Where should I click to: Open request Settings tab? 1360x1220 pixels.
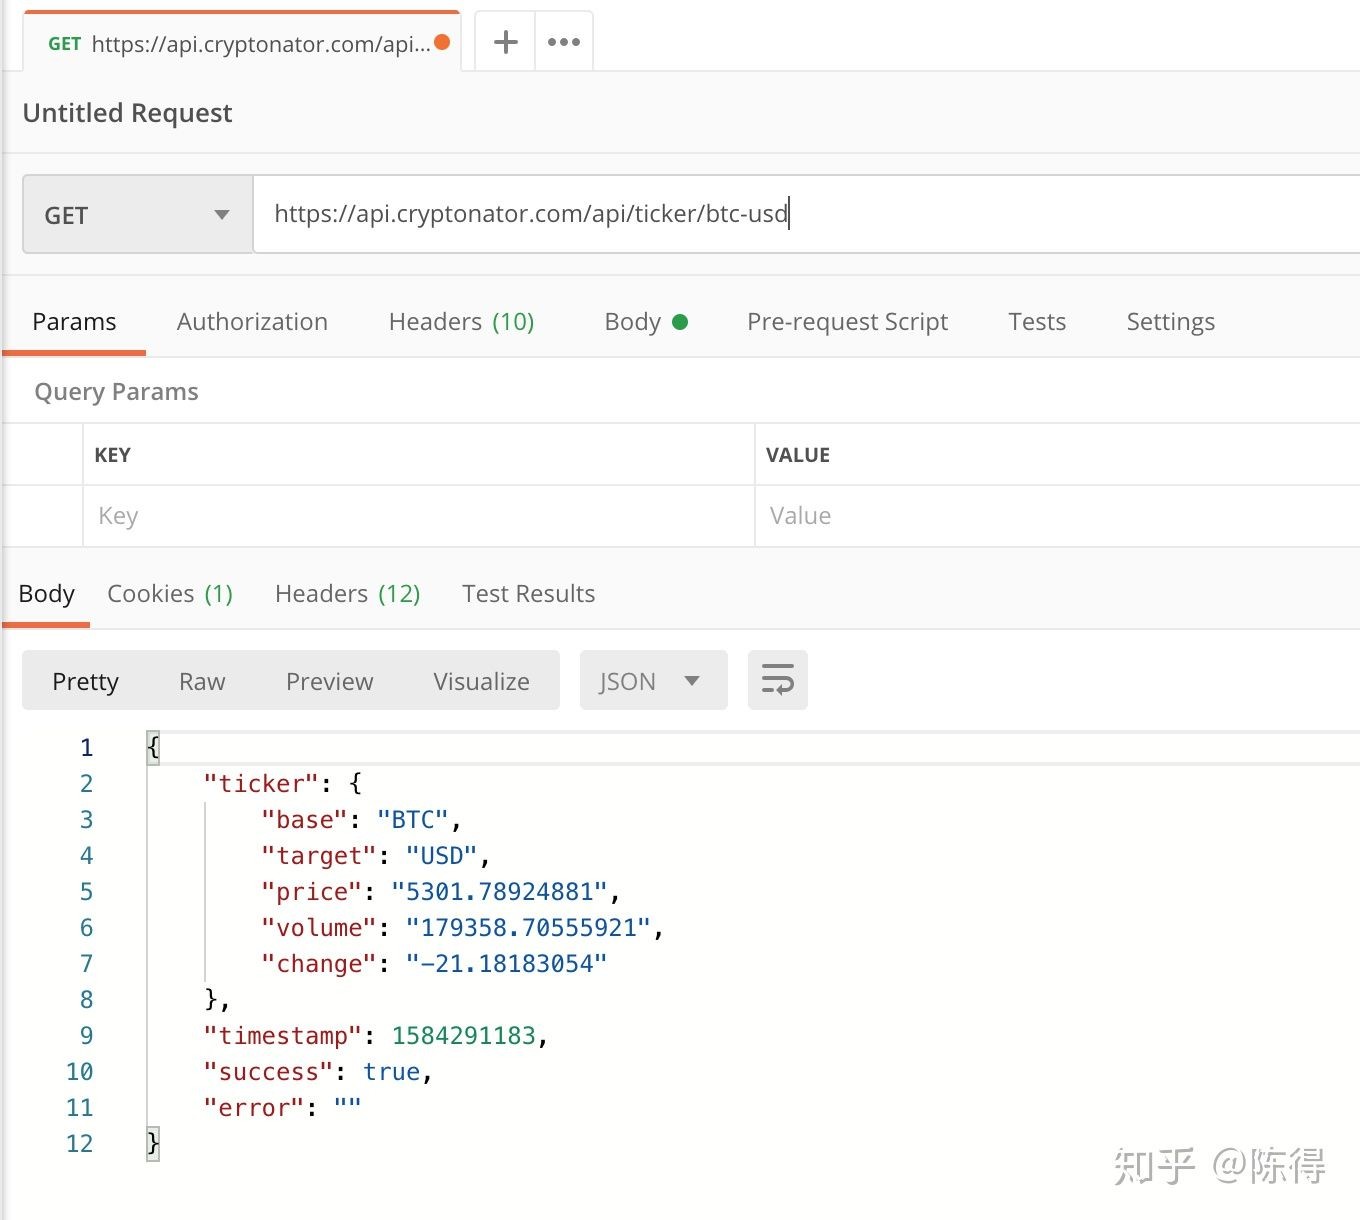[1170, 321]
